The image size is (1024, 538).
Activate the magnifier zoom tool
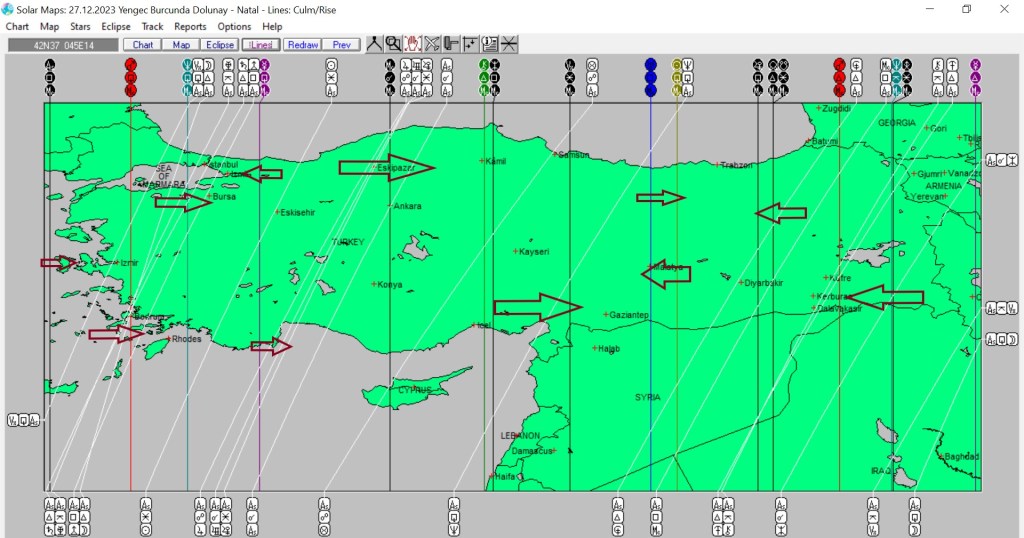394,44
